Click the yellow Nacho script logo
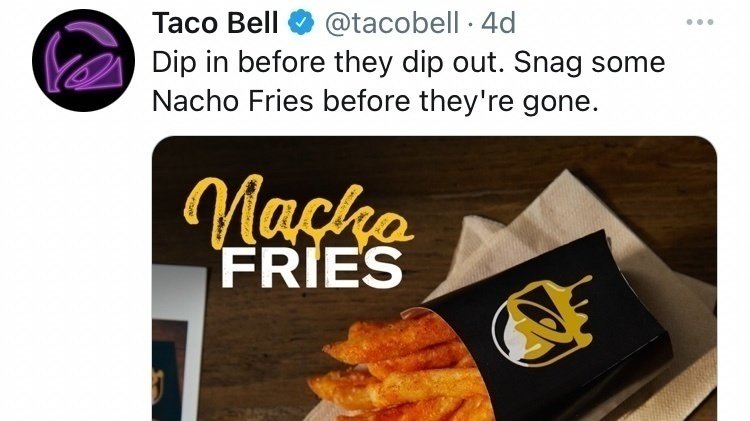Image resolution: width=750 pixels, height=421 pixels. tap(298, 212)
